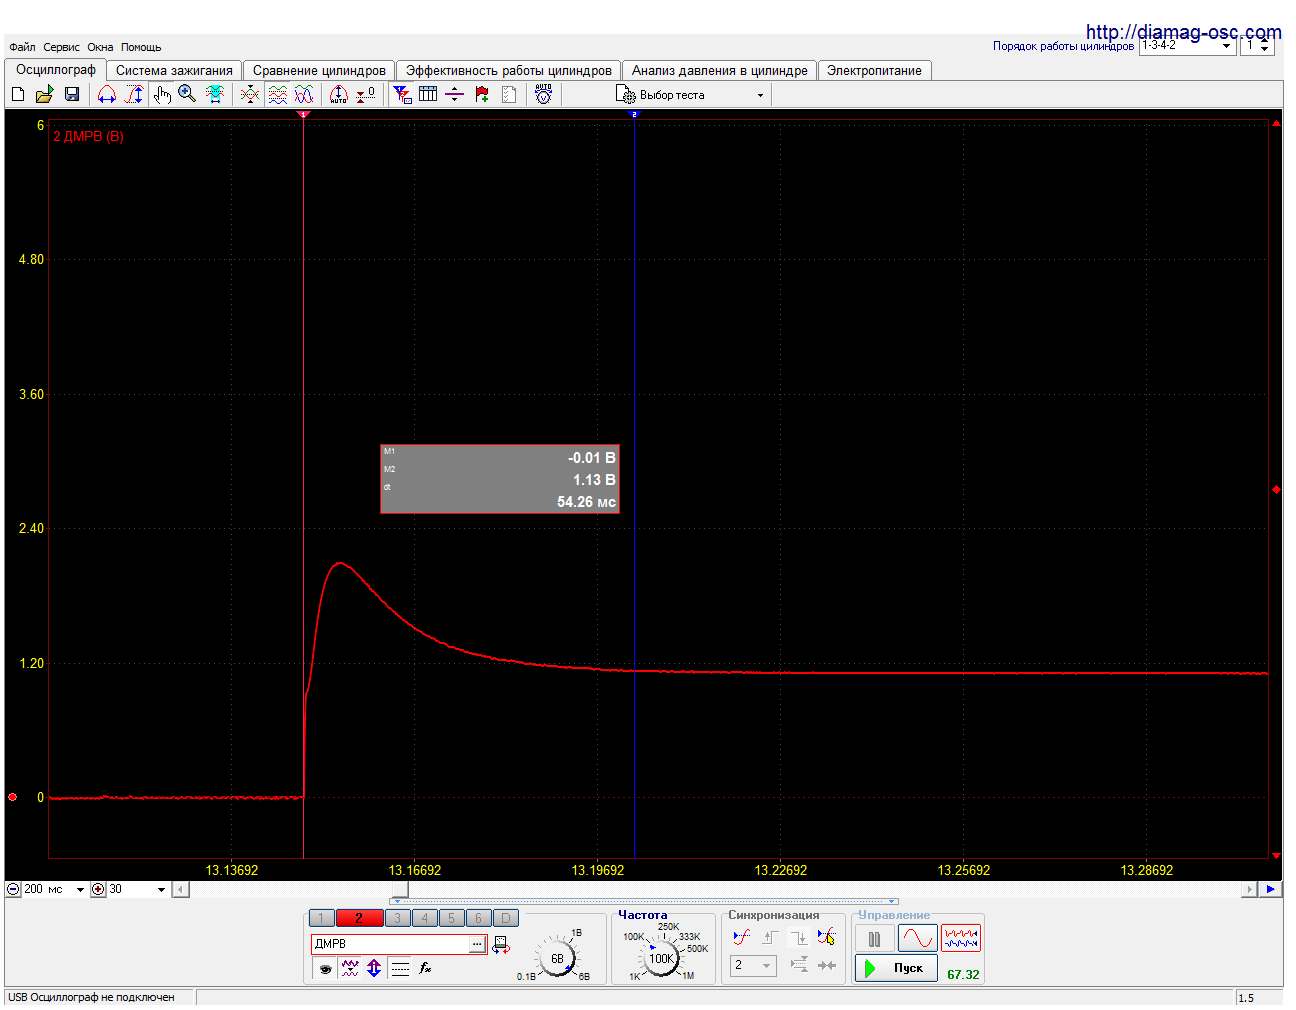The width and height of the screenshot is (1296, 1010).
Task: Open the Окна menu
Action: pyautogui.click(x=100, y=47)
